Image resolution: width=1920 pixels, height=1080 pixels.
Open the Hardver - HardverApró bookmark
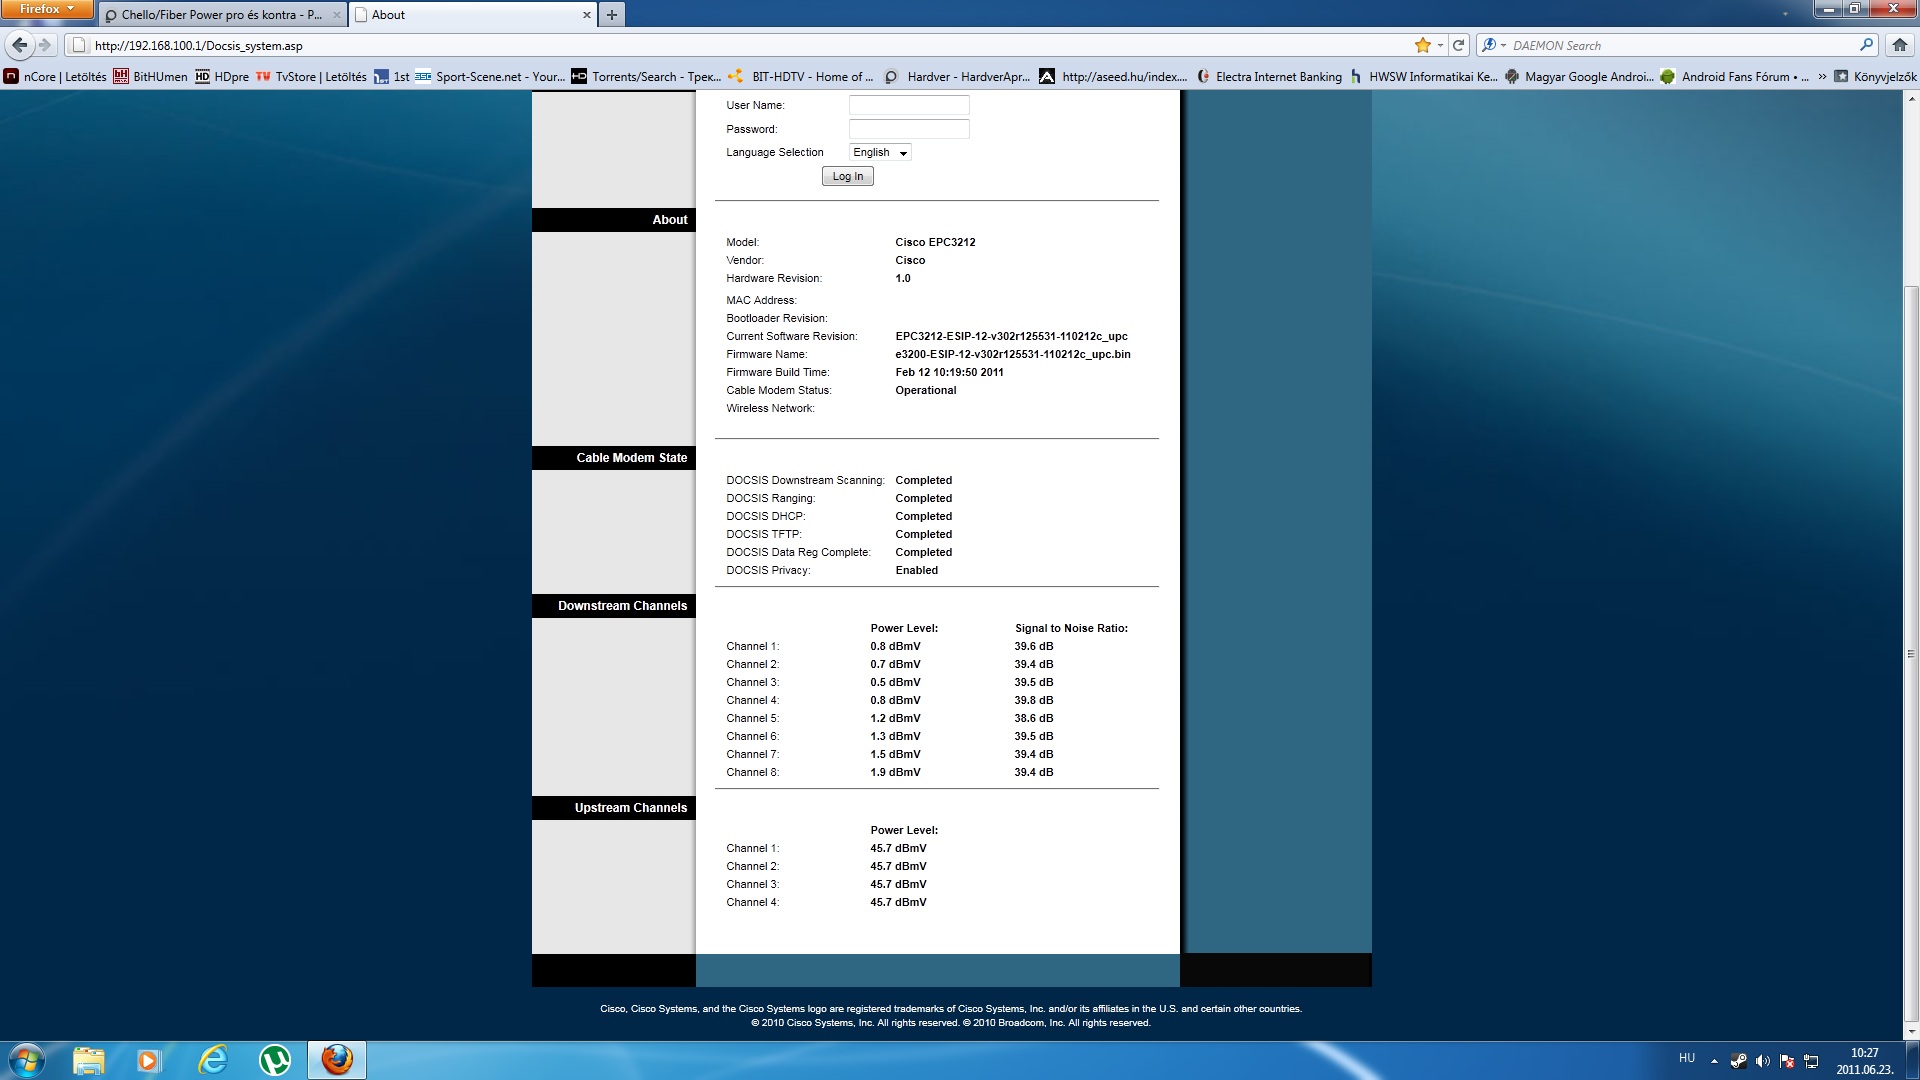click(x=956, y=76)
